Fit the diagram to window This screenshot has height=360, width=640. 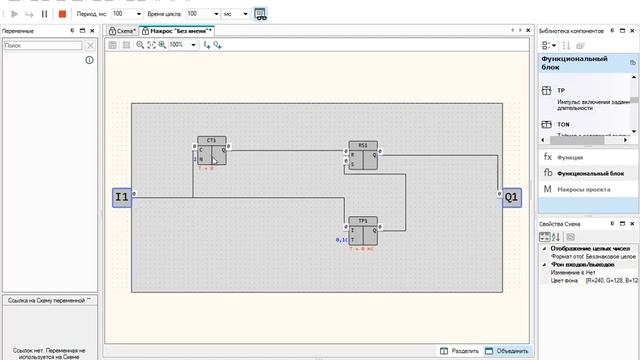click(151, 45)
